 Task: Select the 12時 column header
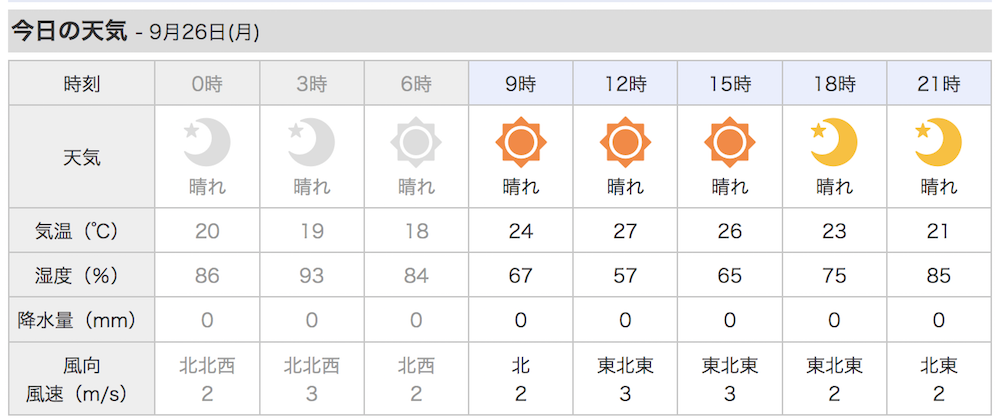pos(625,83)
